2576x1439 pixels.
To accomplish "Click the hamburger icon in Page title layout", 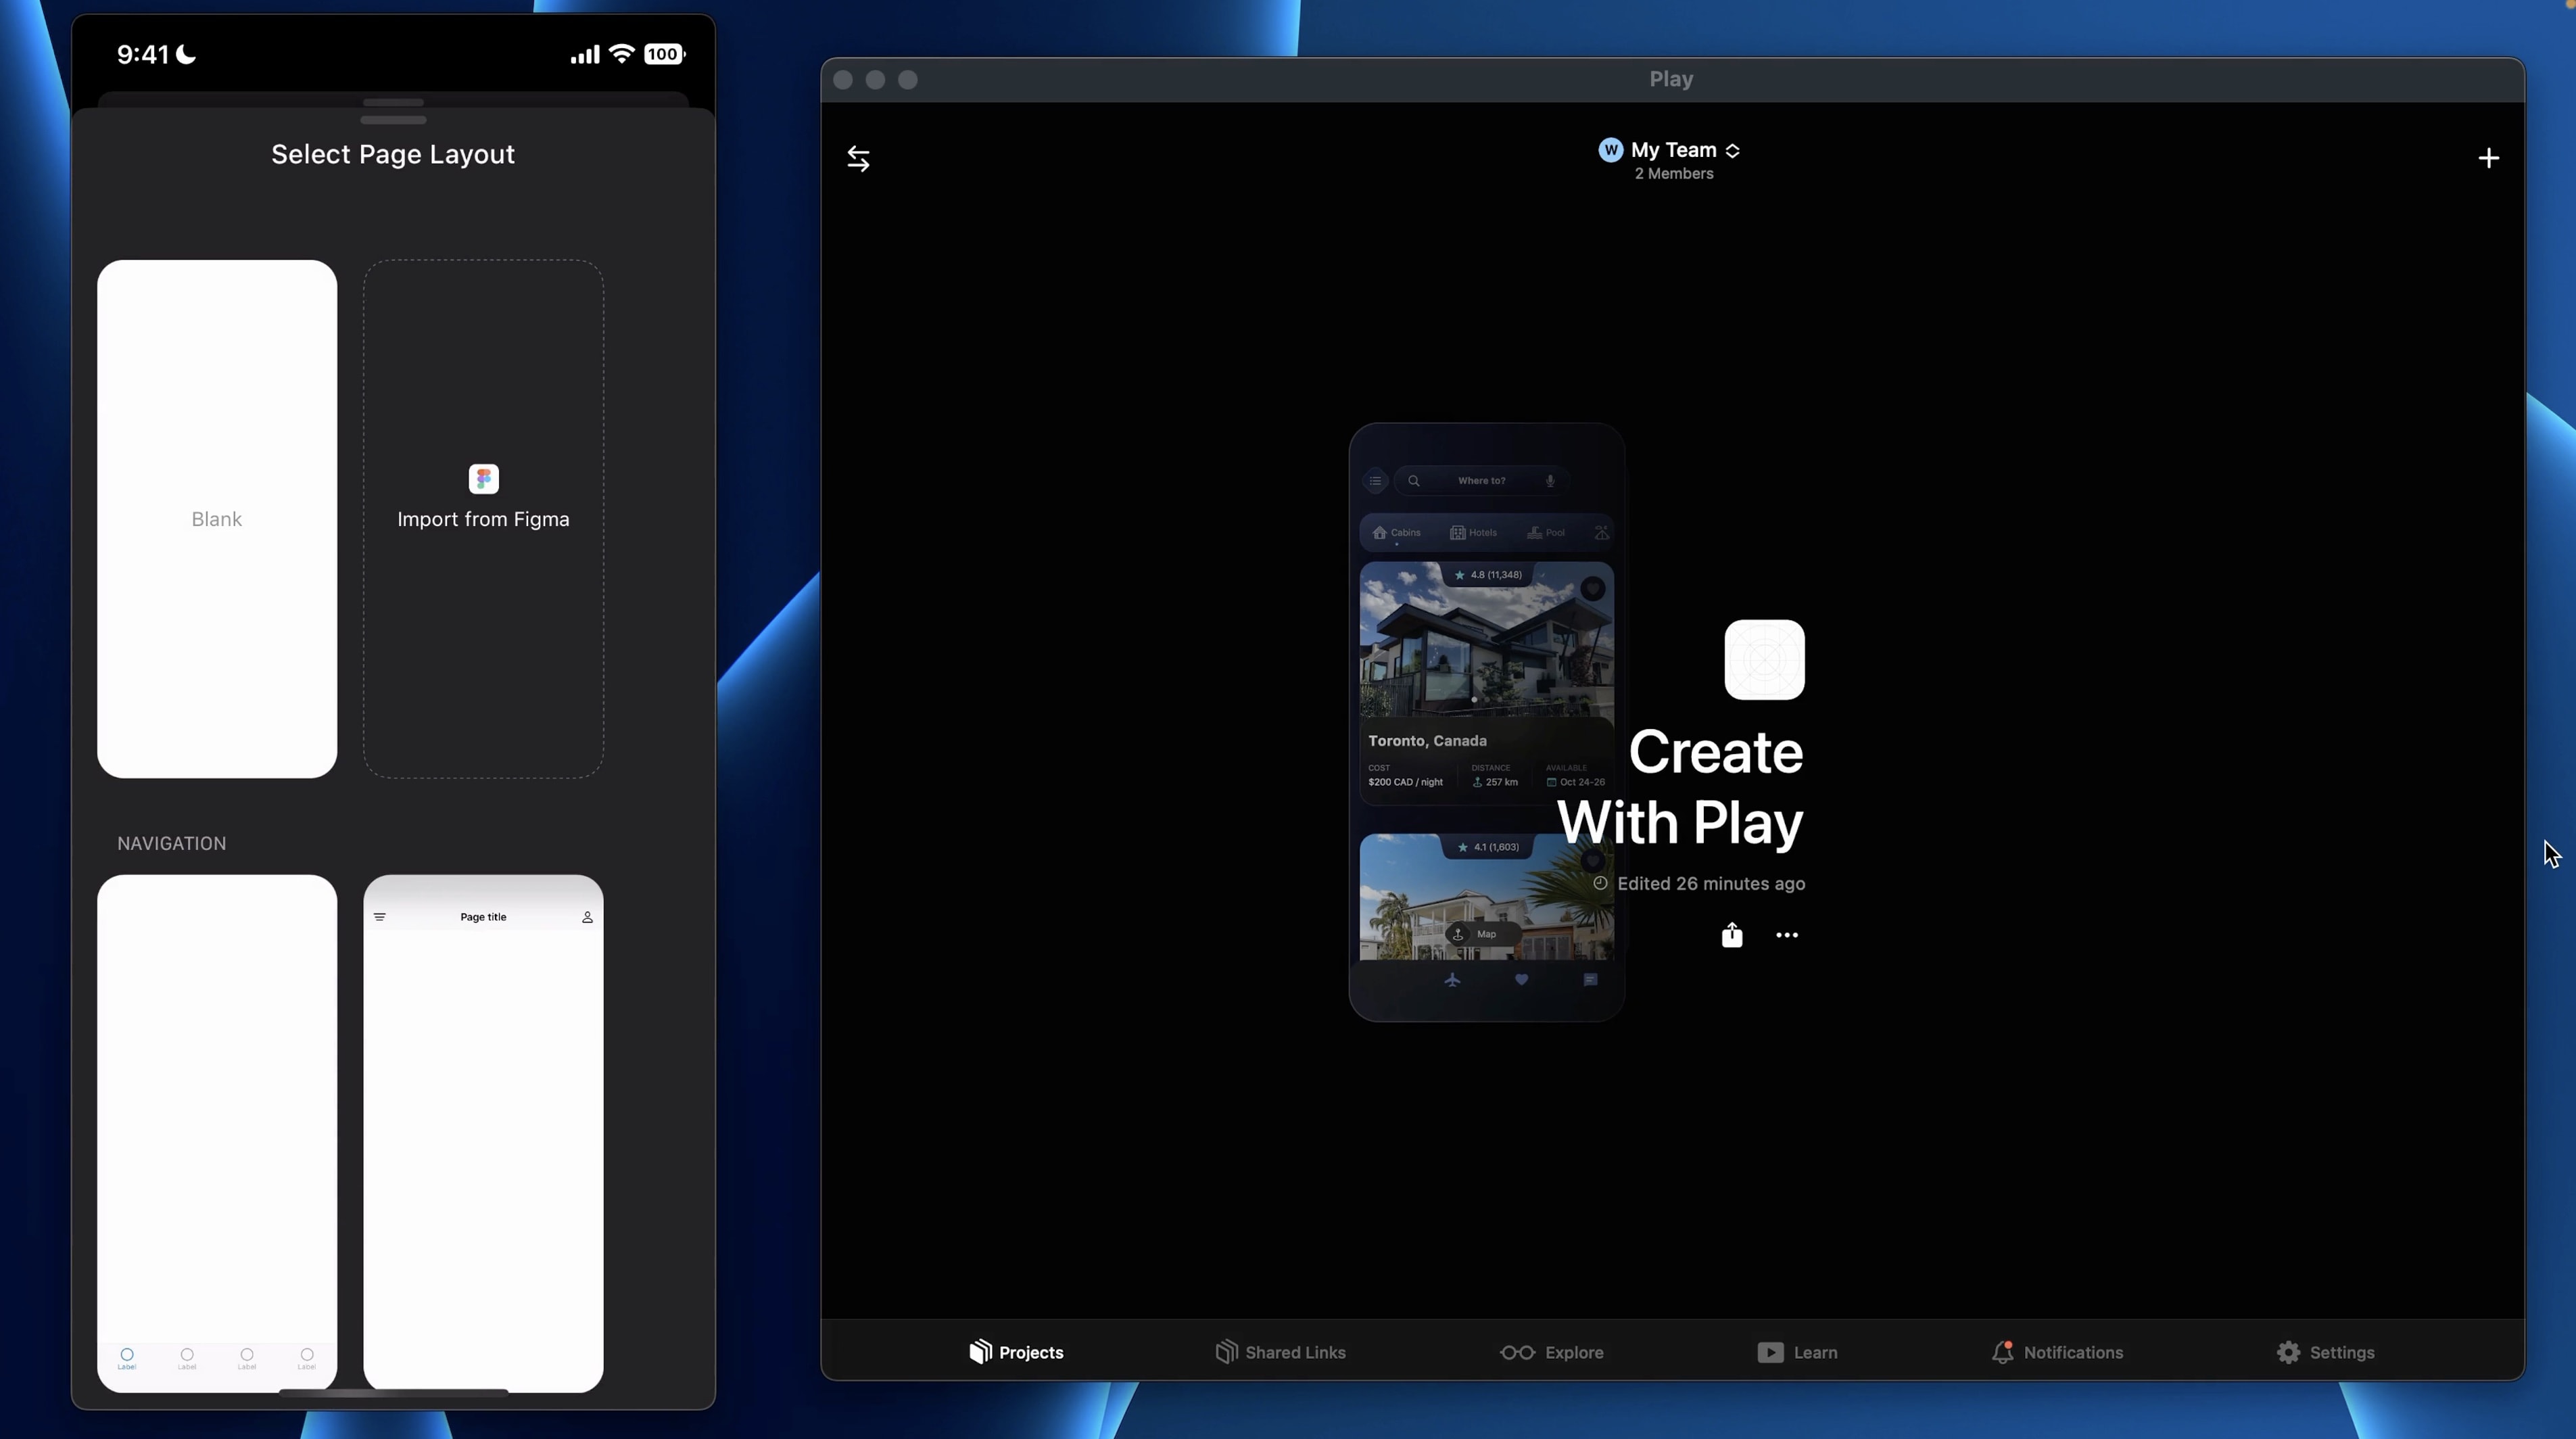I will [379, 917].
